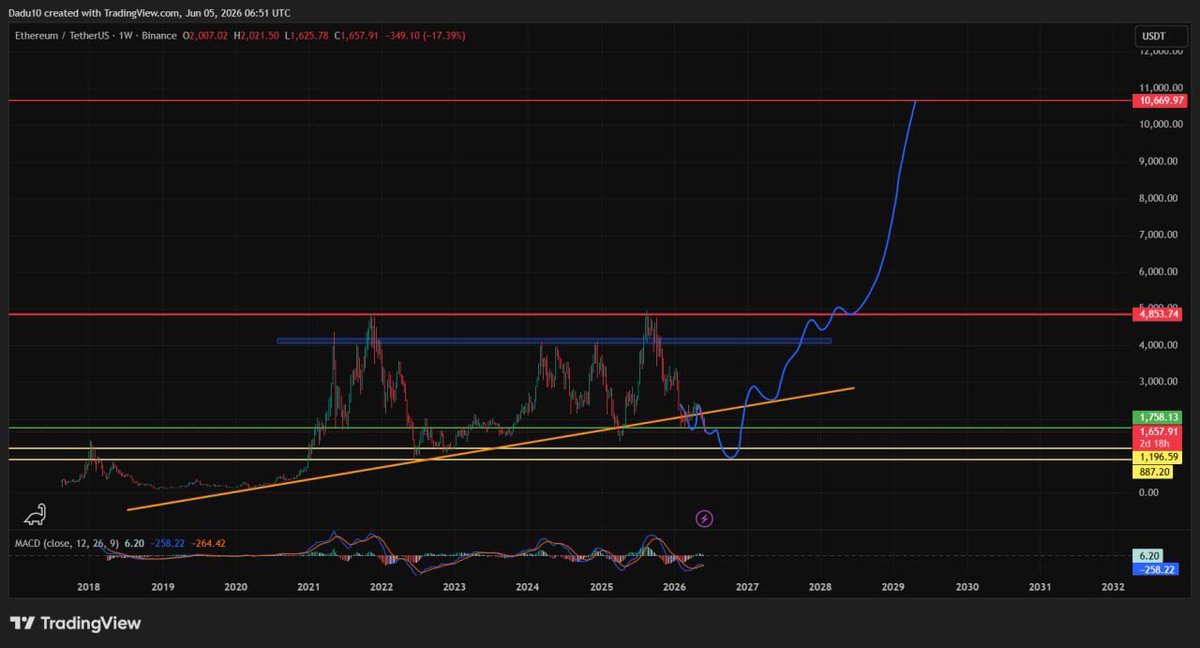This screenshot has height=648, width=1200.
Task: Click the MACD (close, 12, 26, 9) indicator label
Action: tap(67, 543)
